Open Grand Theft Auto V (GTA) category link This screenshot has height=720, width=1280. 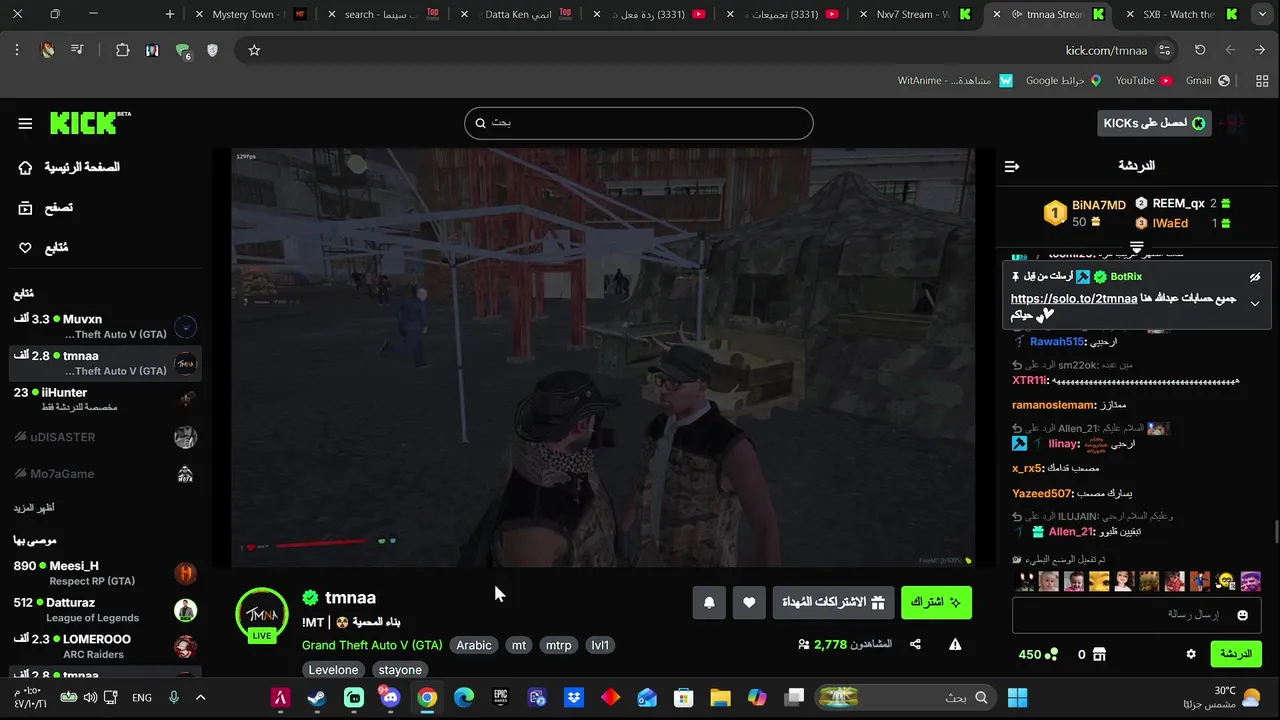372,645
